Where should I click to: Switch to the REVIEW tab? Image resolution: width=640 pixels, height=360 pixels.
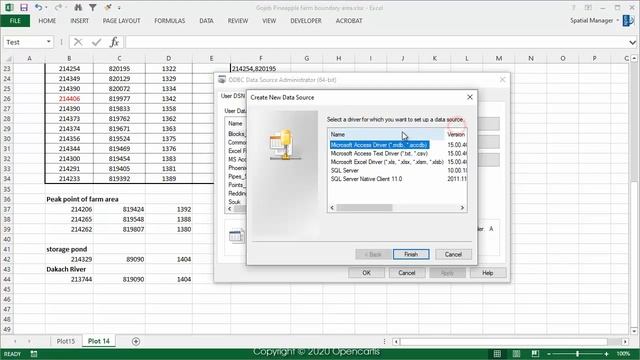[x=238, y=20]
